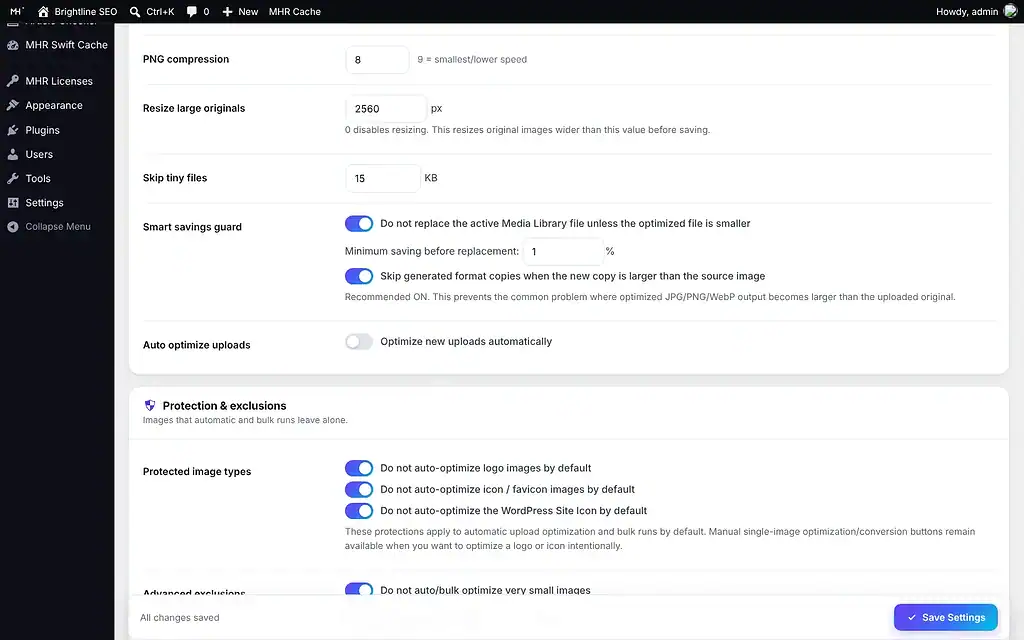
Task: Open the Tools menu
Action: click(x=57, y=178)
